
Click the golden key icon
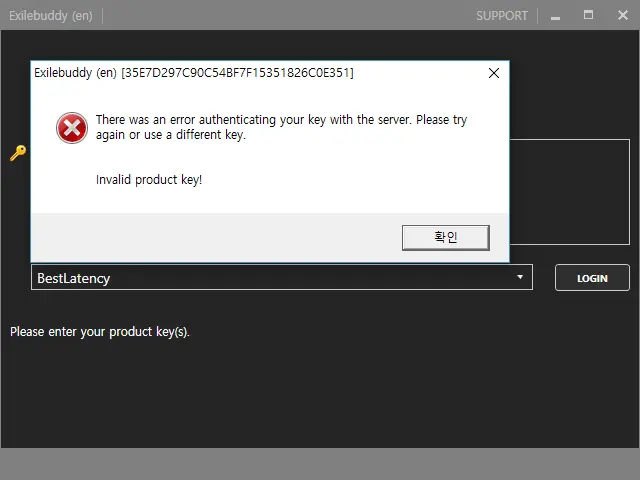(18, 153)
